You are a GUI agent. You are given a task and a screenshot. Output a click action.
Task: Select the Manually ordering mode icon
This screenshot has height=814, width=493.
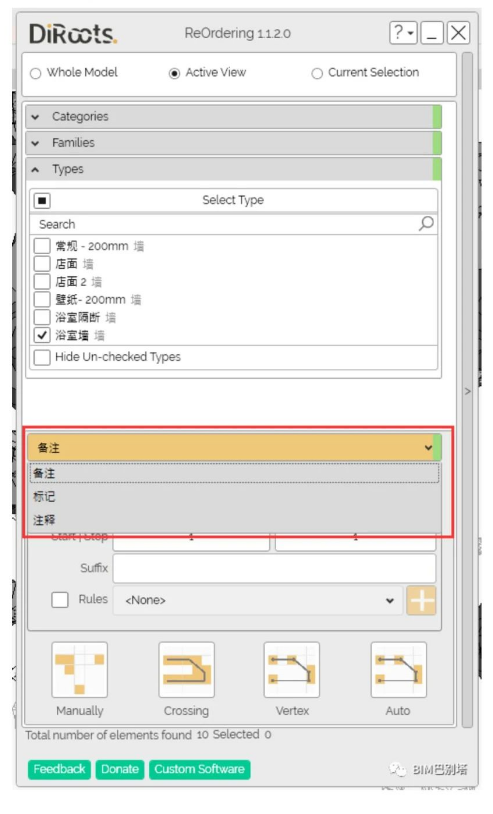pos(79,670)
